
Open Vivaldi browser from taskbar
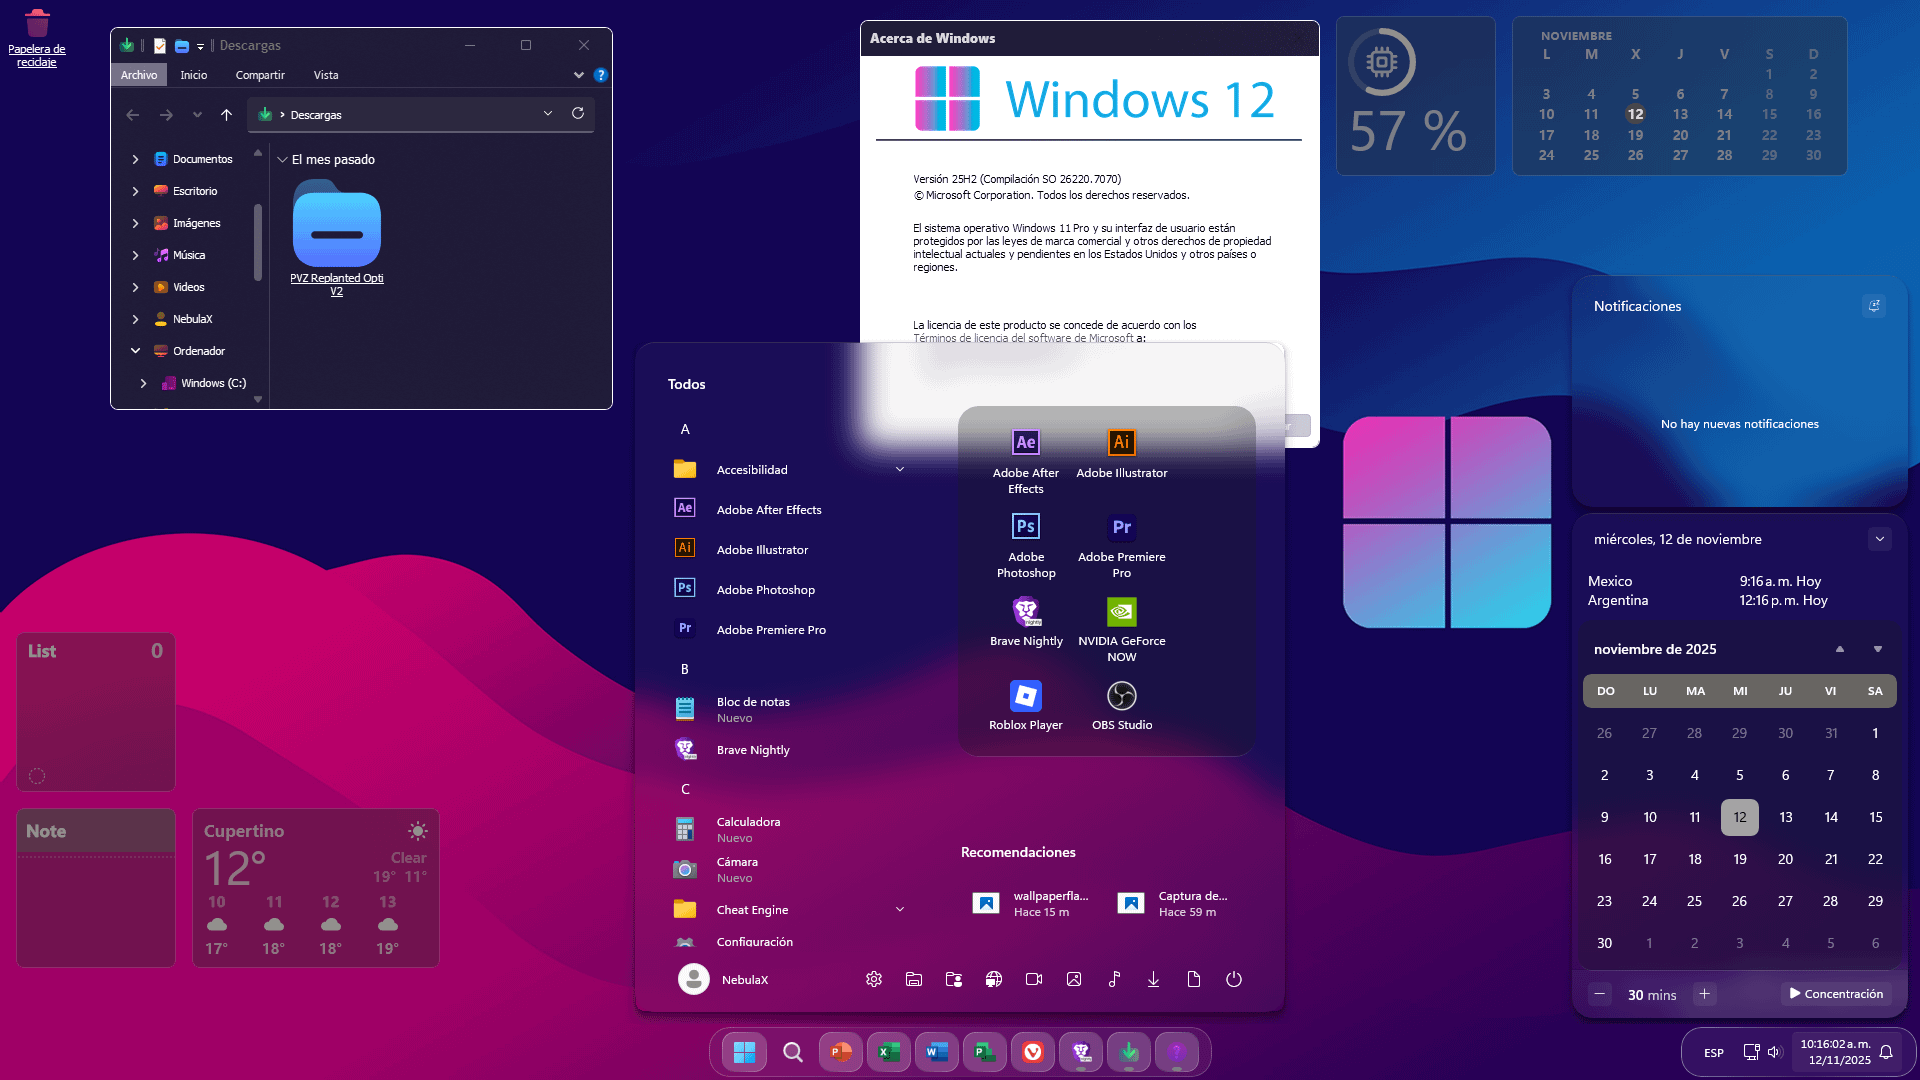tap(1033, 1052)
